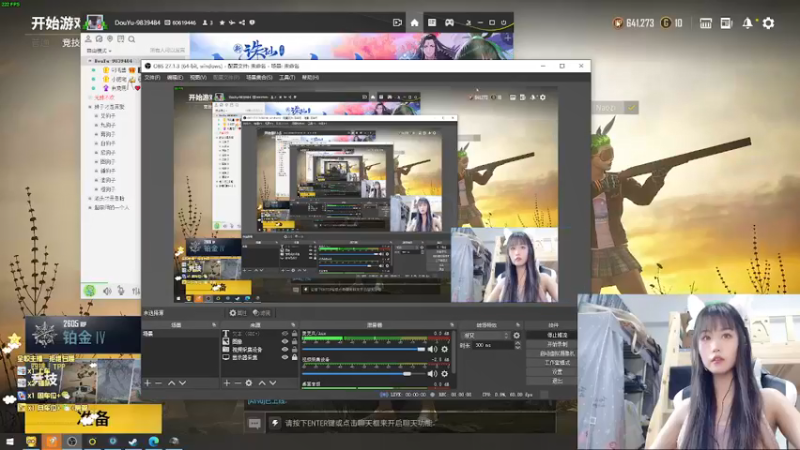This screenshot has width=800, height=450.
Task: Open OBS Help menu
Action: click(x=310, y=78)
